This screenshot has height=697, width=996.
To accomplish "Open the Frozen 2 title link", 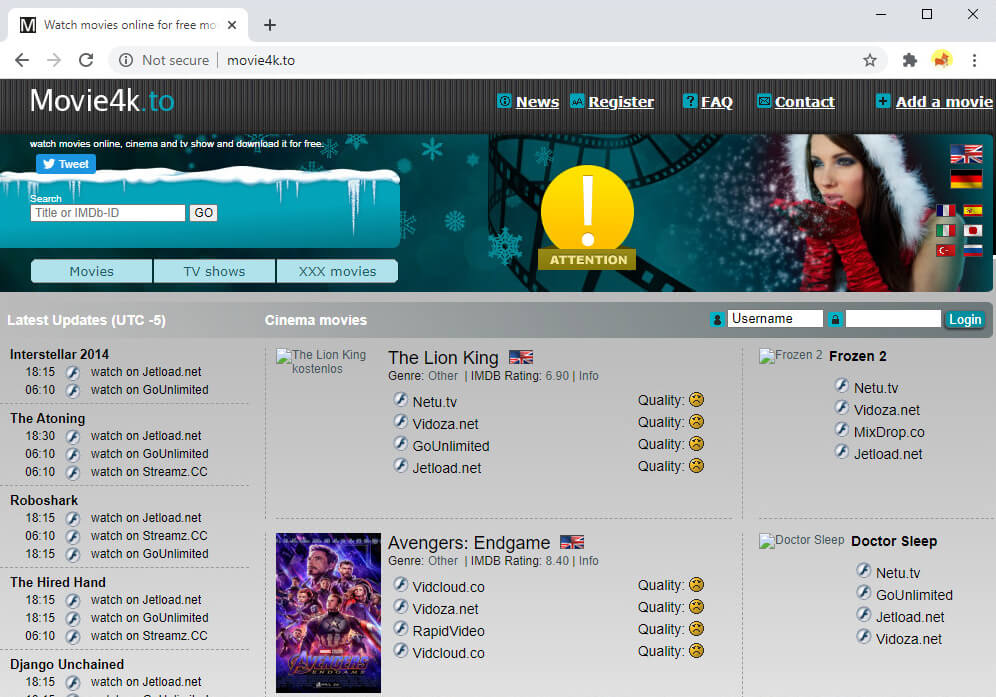I will coord(858,356).
